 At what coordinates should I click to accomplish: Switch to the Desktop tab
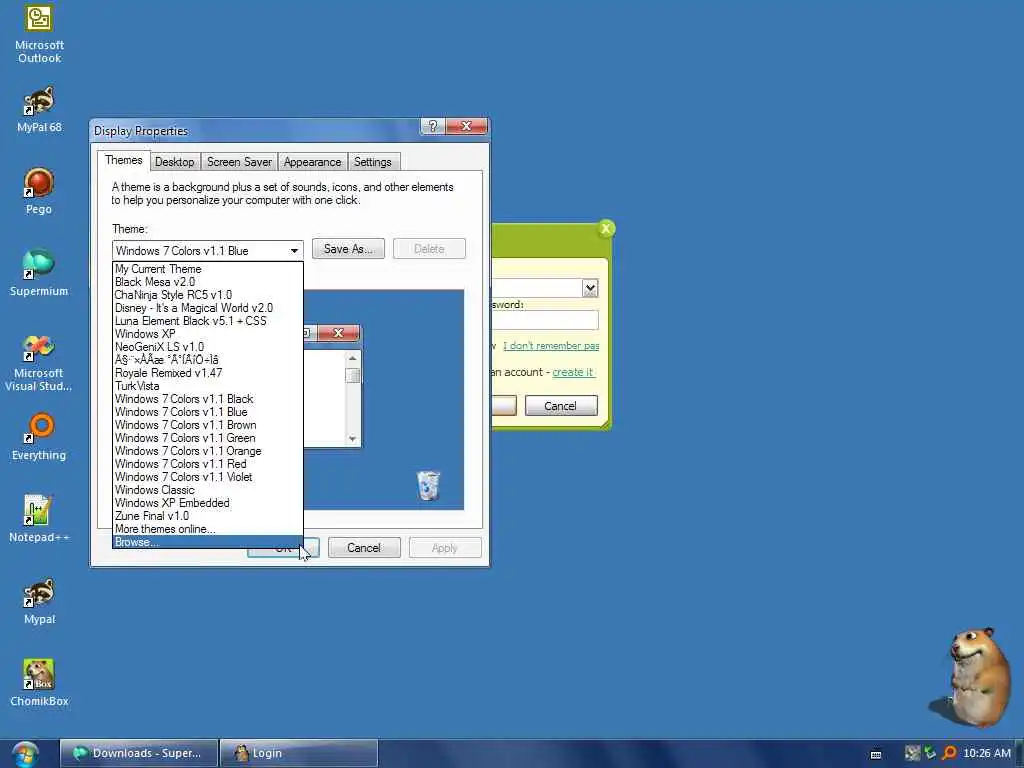(x=174, y=162)
